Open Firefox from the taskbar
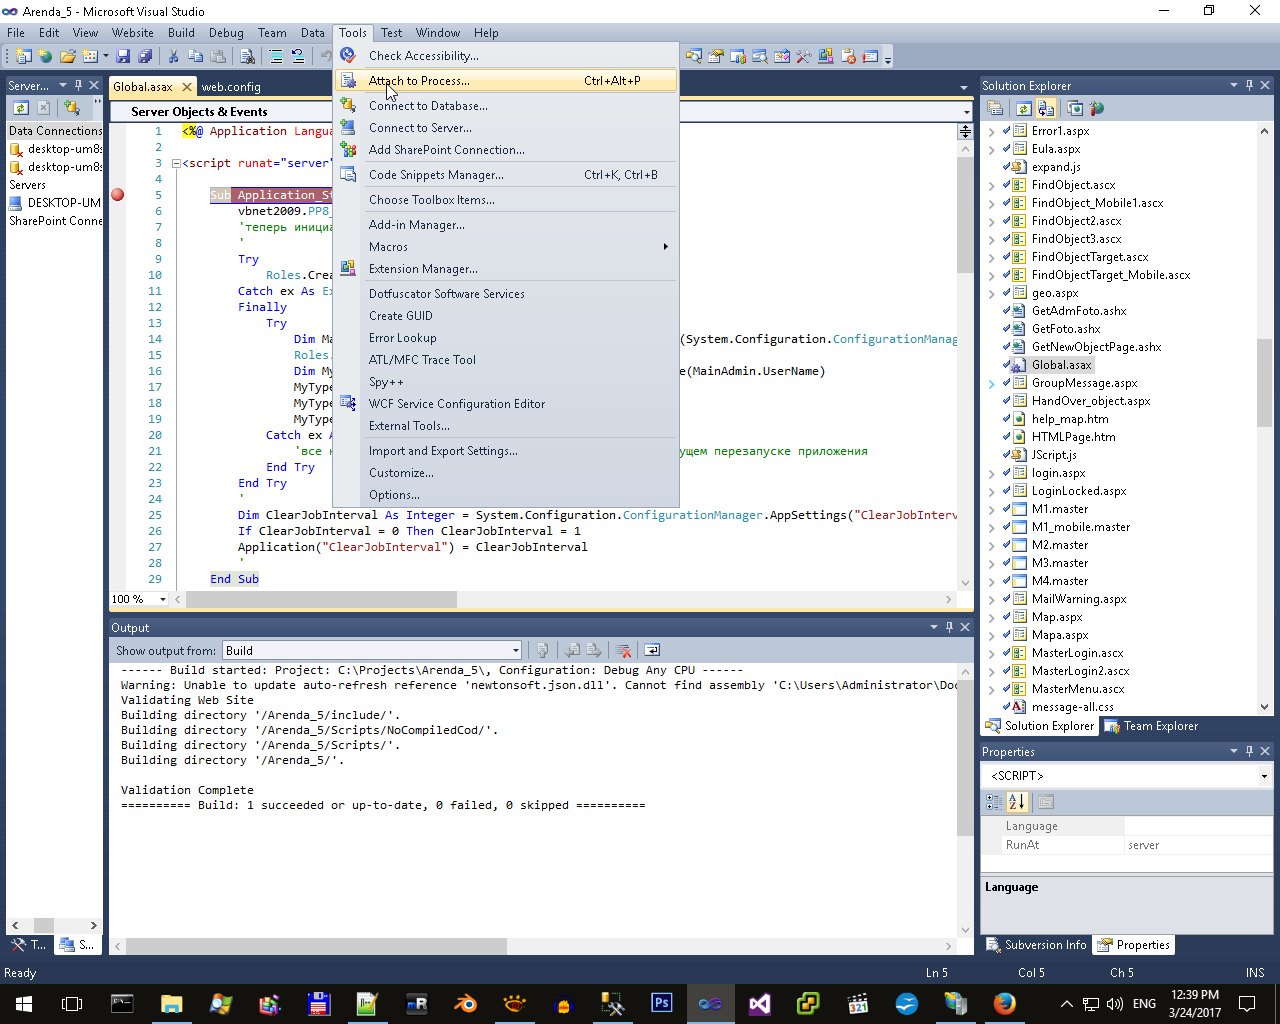This screenshot has height=1024, width=1280. (1005, 1004)
